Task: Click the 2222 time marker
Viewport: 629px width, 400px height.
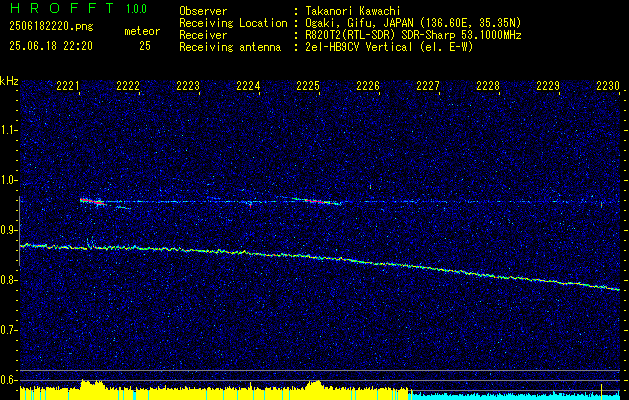Action: [128, 85]
